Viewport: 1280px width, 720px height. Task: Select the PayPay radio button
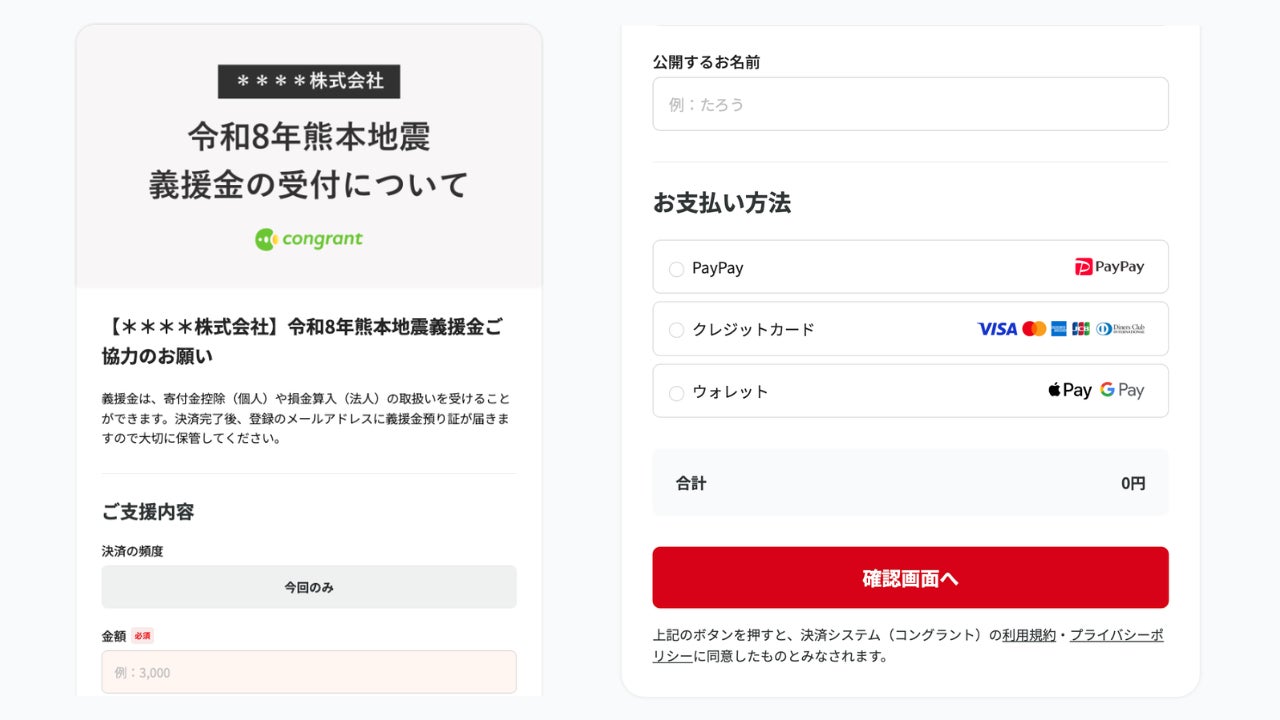(676, 269)
